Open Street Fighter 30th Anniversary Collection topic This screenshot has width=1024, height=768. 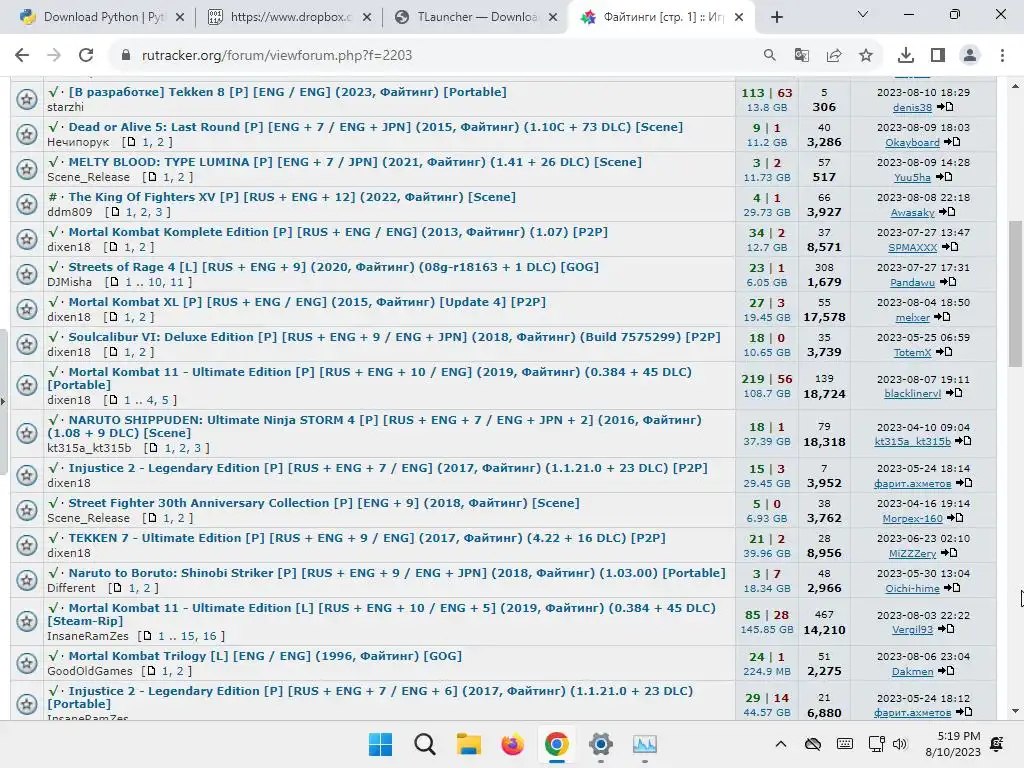(324, 503)
